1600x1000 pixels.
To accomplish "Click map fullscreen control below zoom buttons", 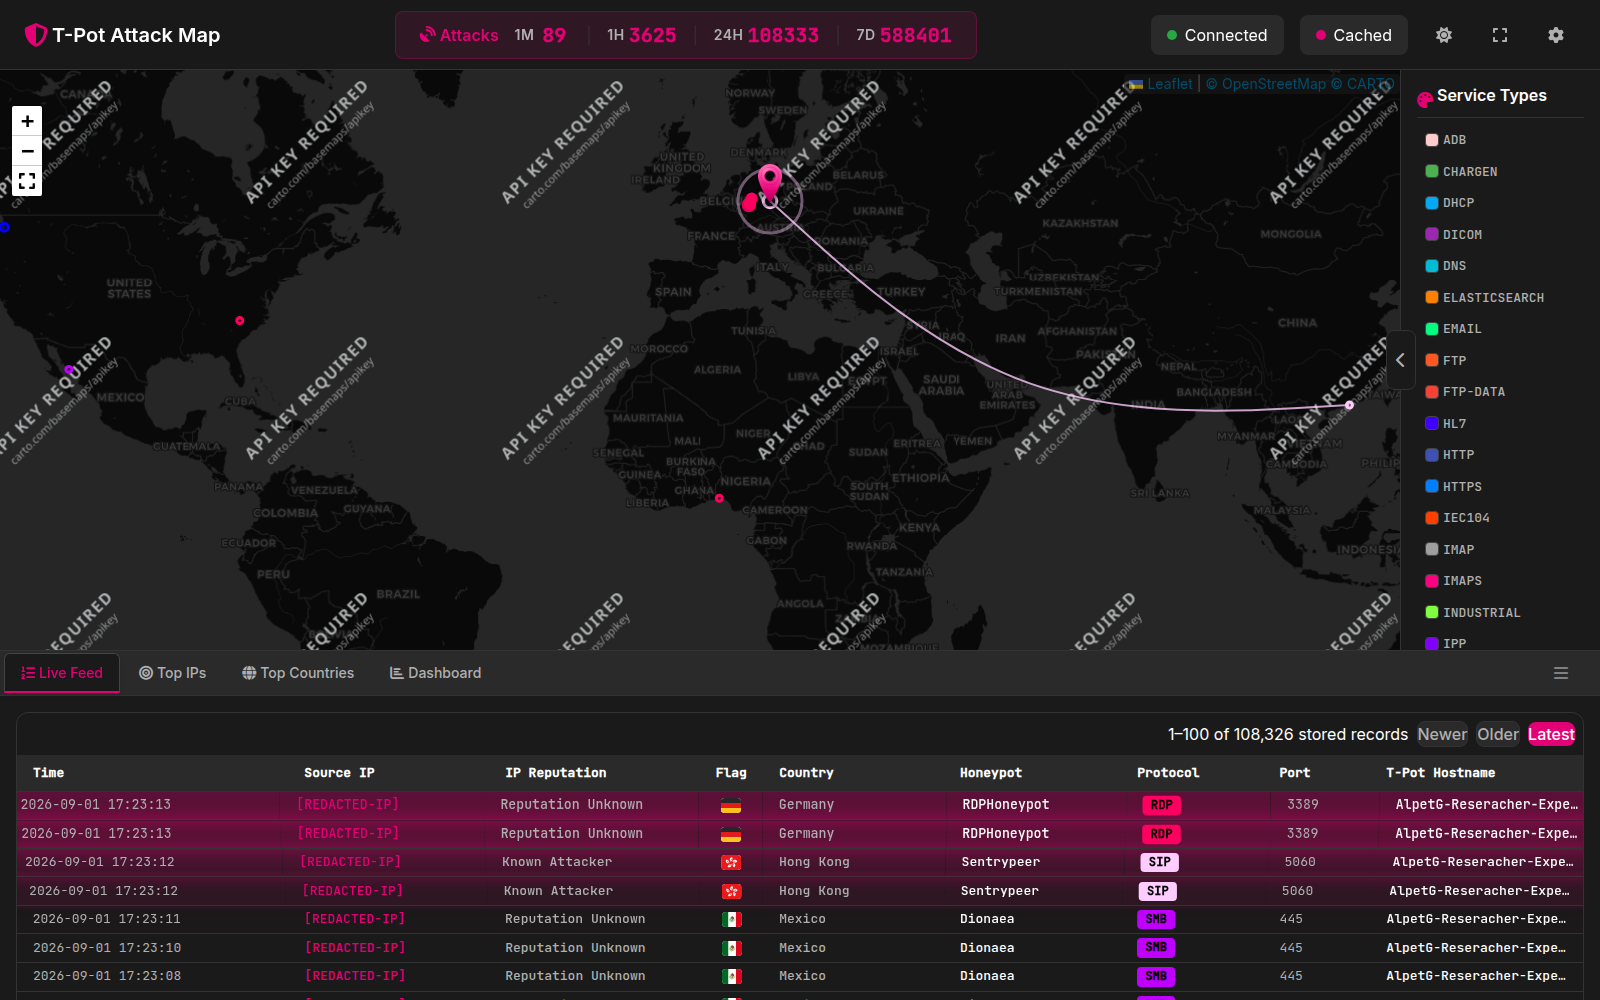I will pyautogui.click(x=27, y=181).
